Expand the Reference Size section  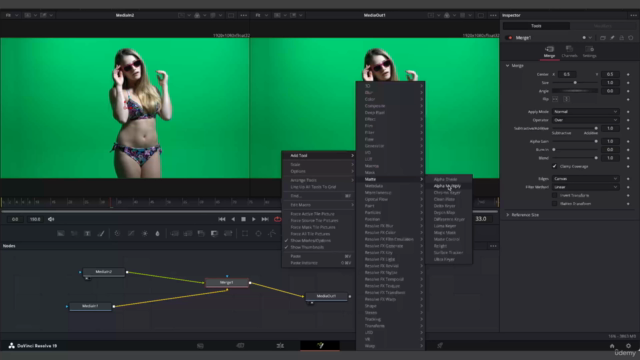[x=507, y=215]
